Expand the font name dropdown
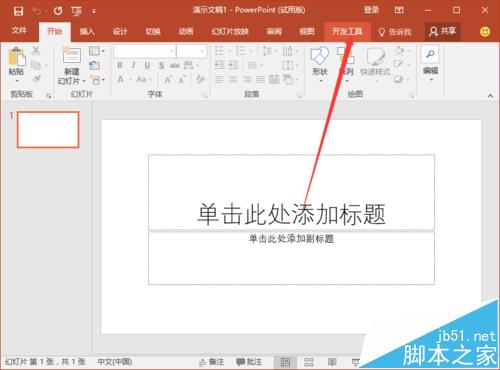 (x=171, y=51)
